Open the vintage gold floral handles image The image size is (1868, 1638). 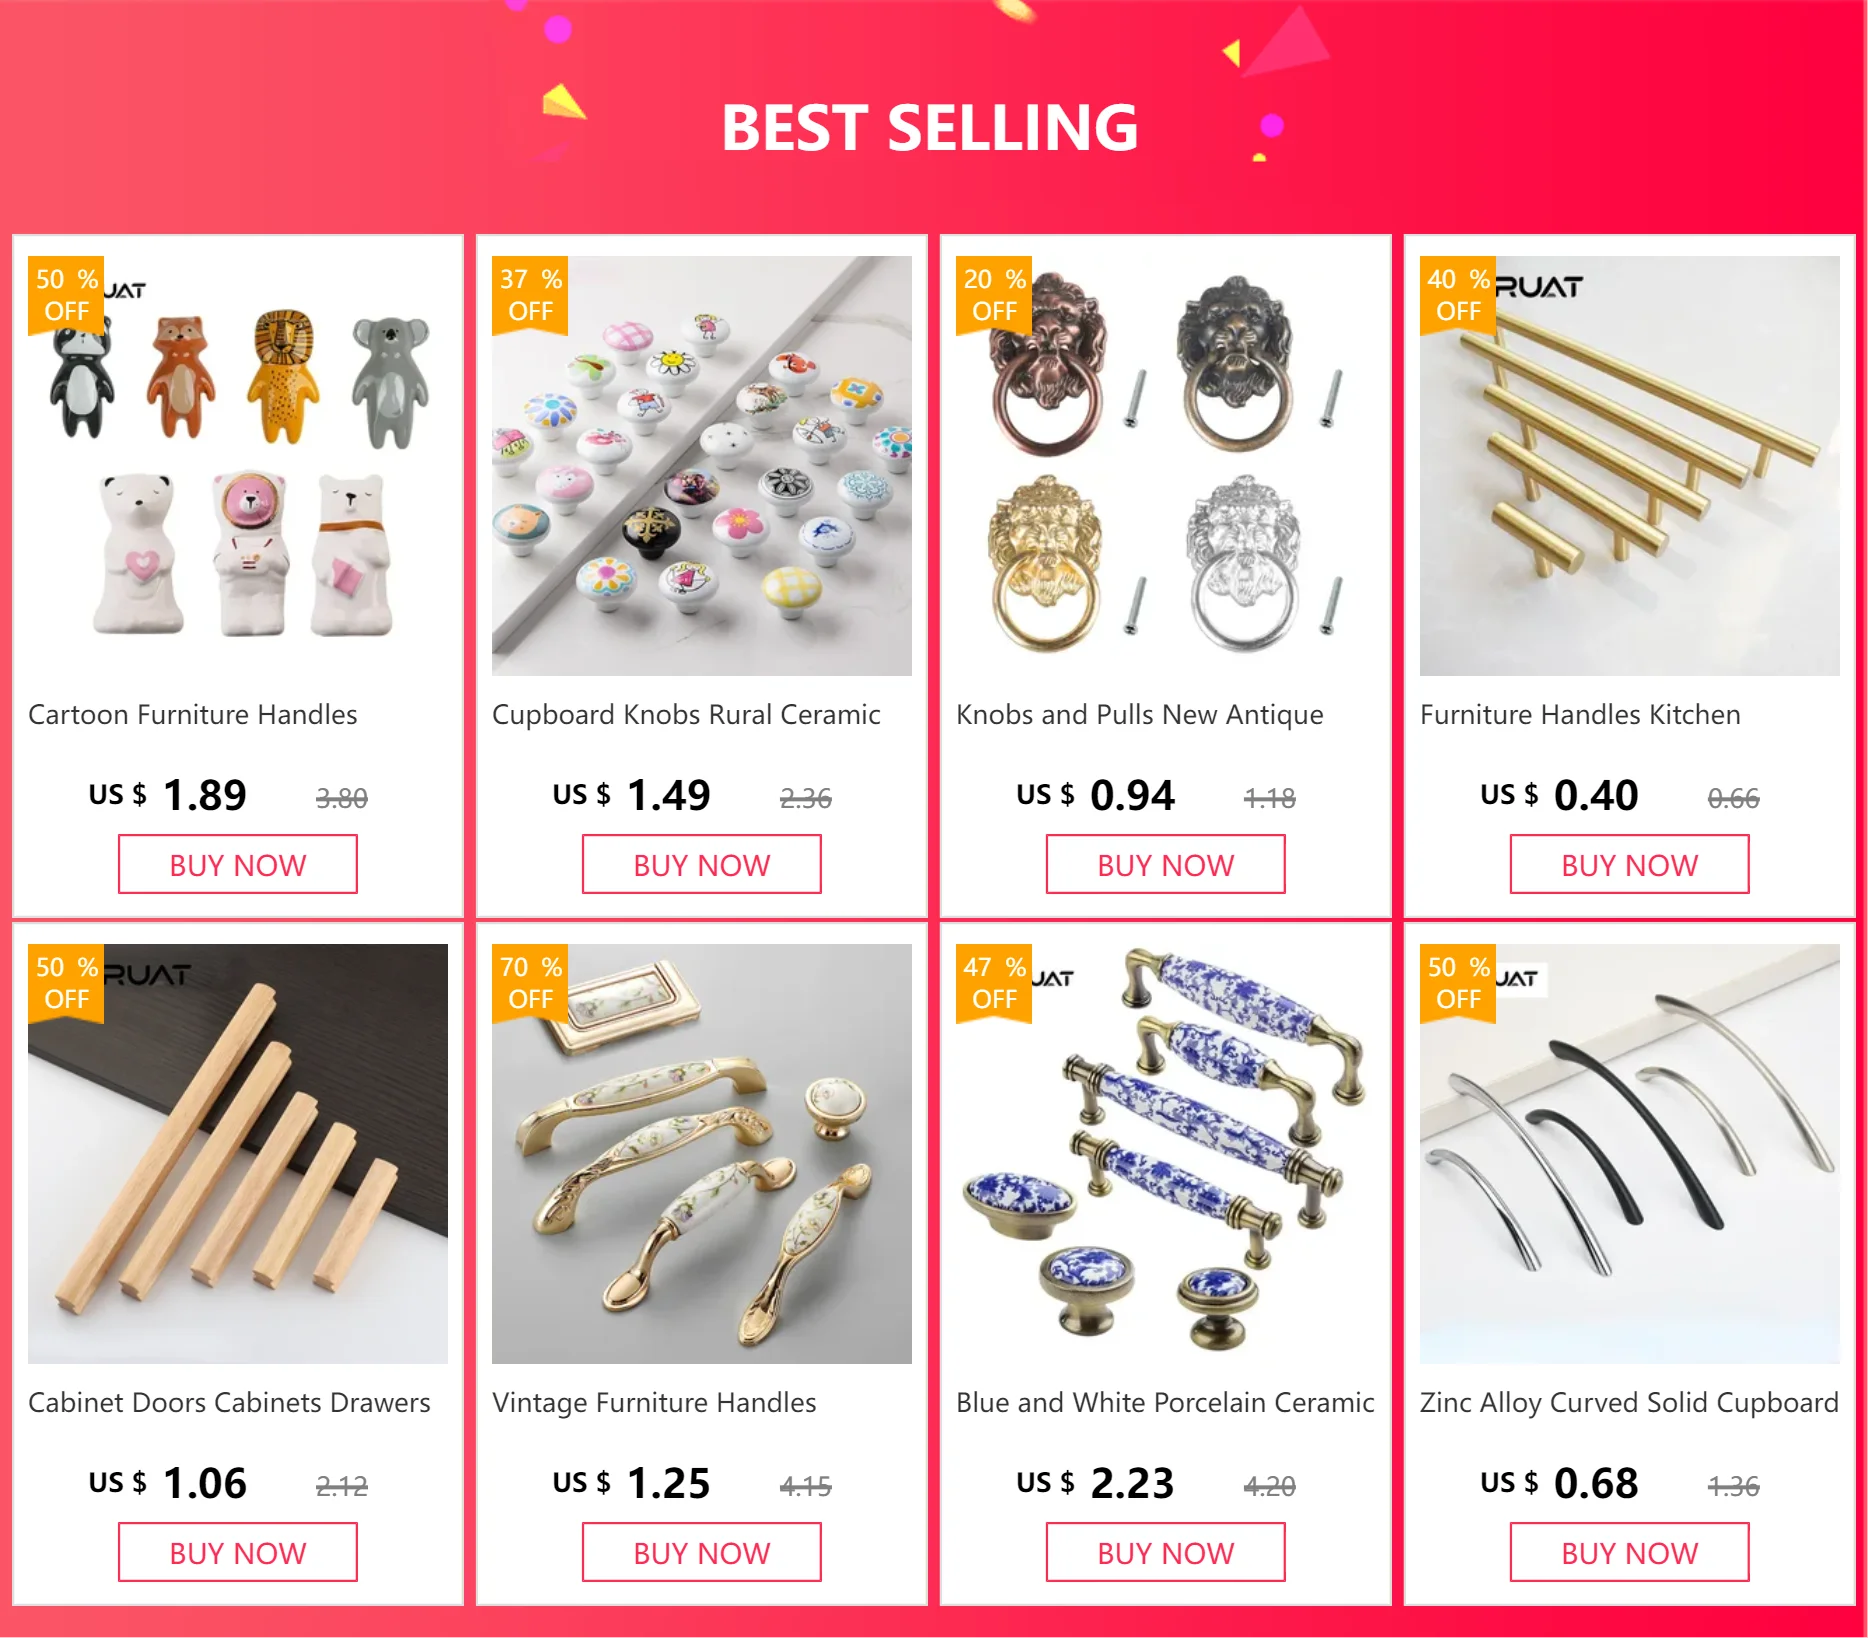[x=702, y=1154]
